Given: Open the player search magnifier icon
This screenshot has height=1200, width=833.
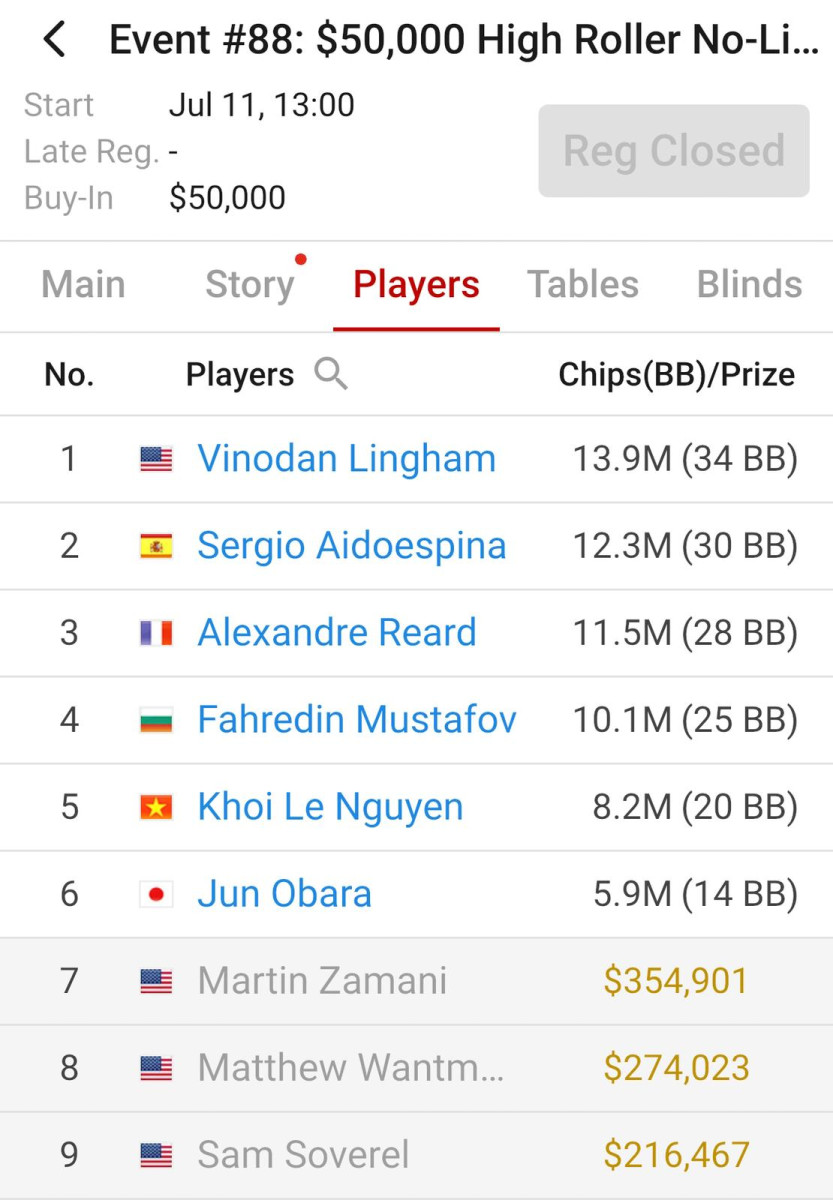Looking at the screenshot, I should 331,374.
